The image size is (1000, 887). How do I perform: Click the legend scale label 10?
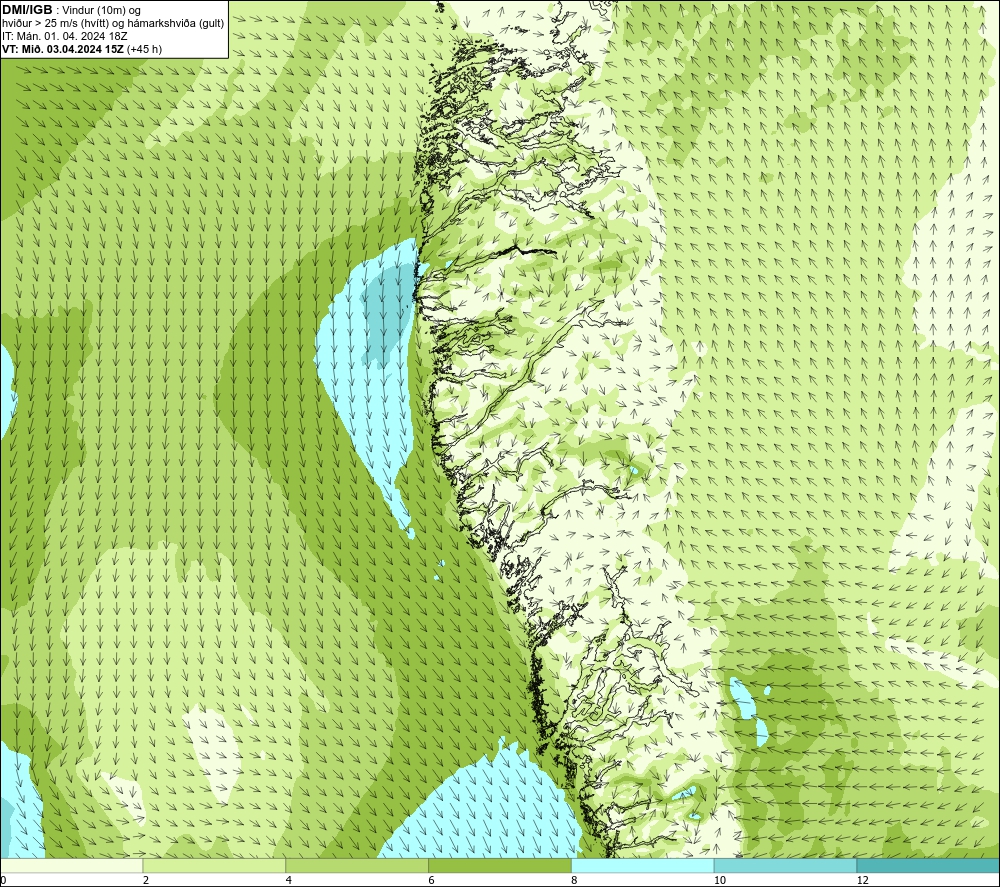pos(720,880)
